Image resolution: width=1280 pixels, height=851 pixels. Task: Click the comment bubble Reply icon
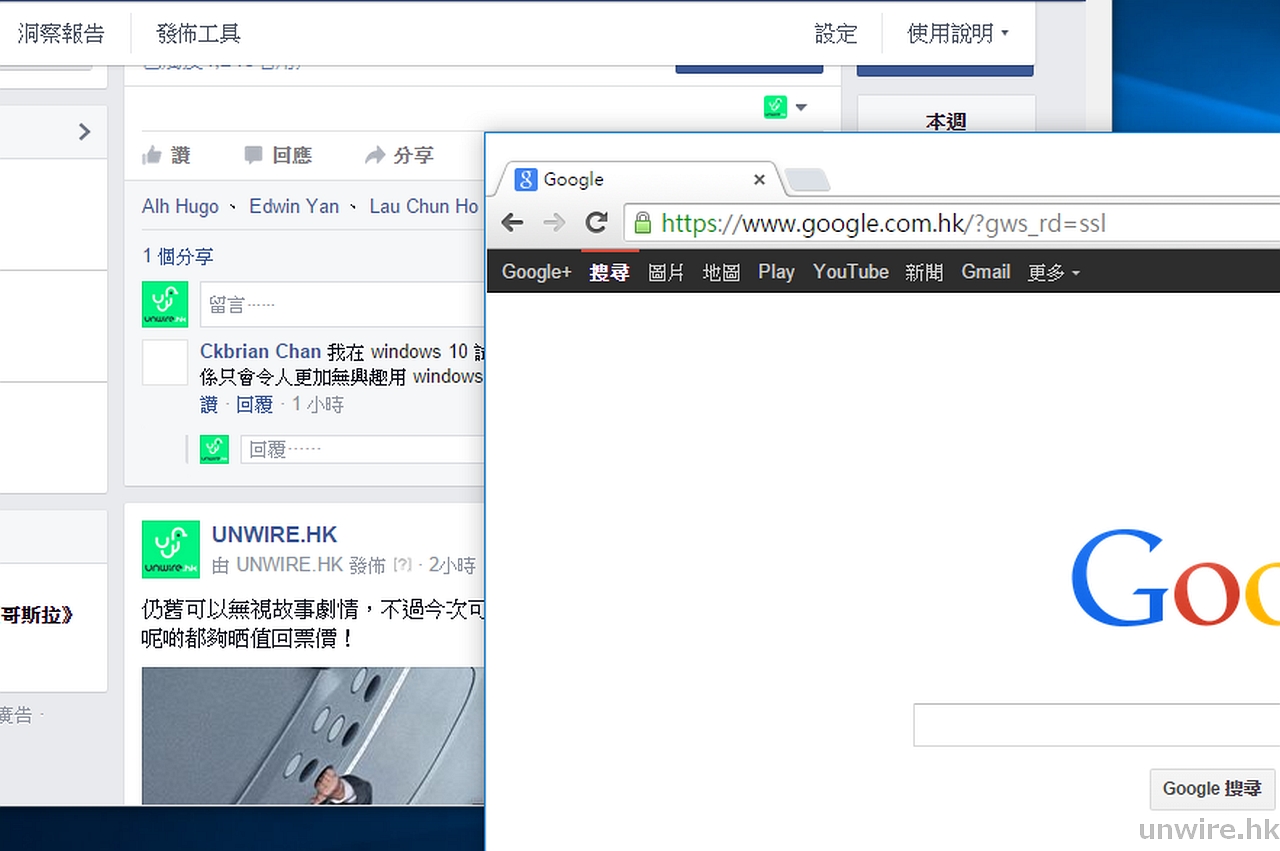254,155
